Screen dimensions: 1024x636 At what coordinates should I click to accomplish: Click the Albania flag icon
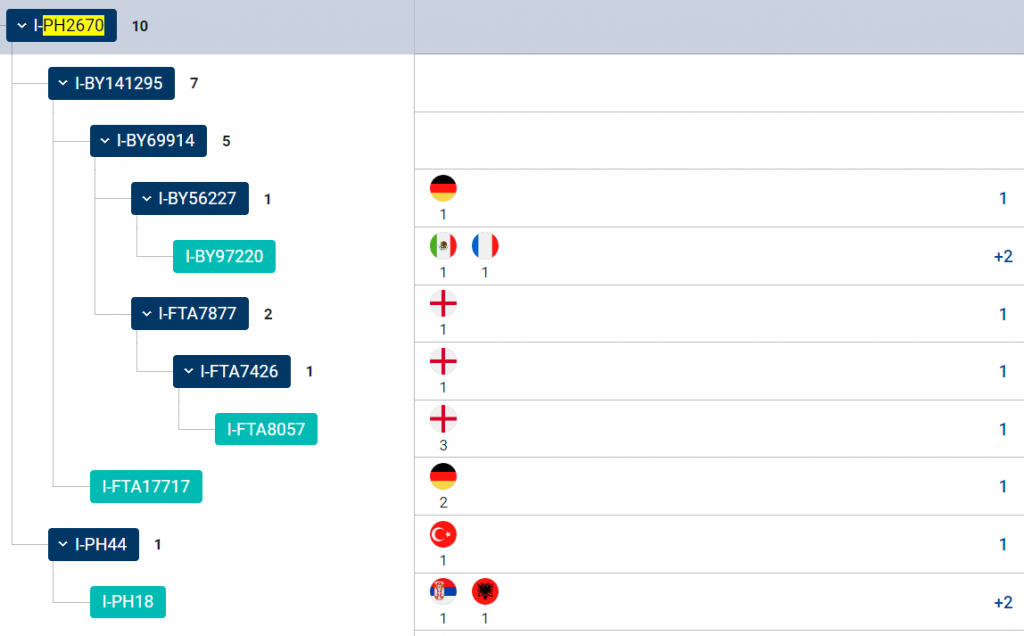pyautogui.click(x=485, y=592)
